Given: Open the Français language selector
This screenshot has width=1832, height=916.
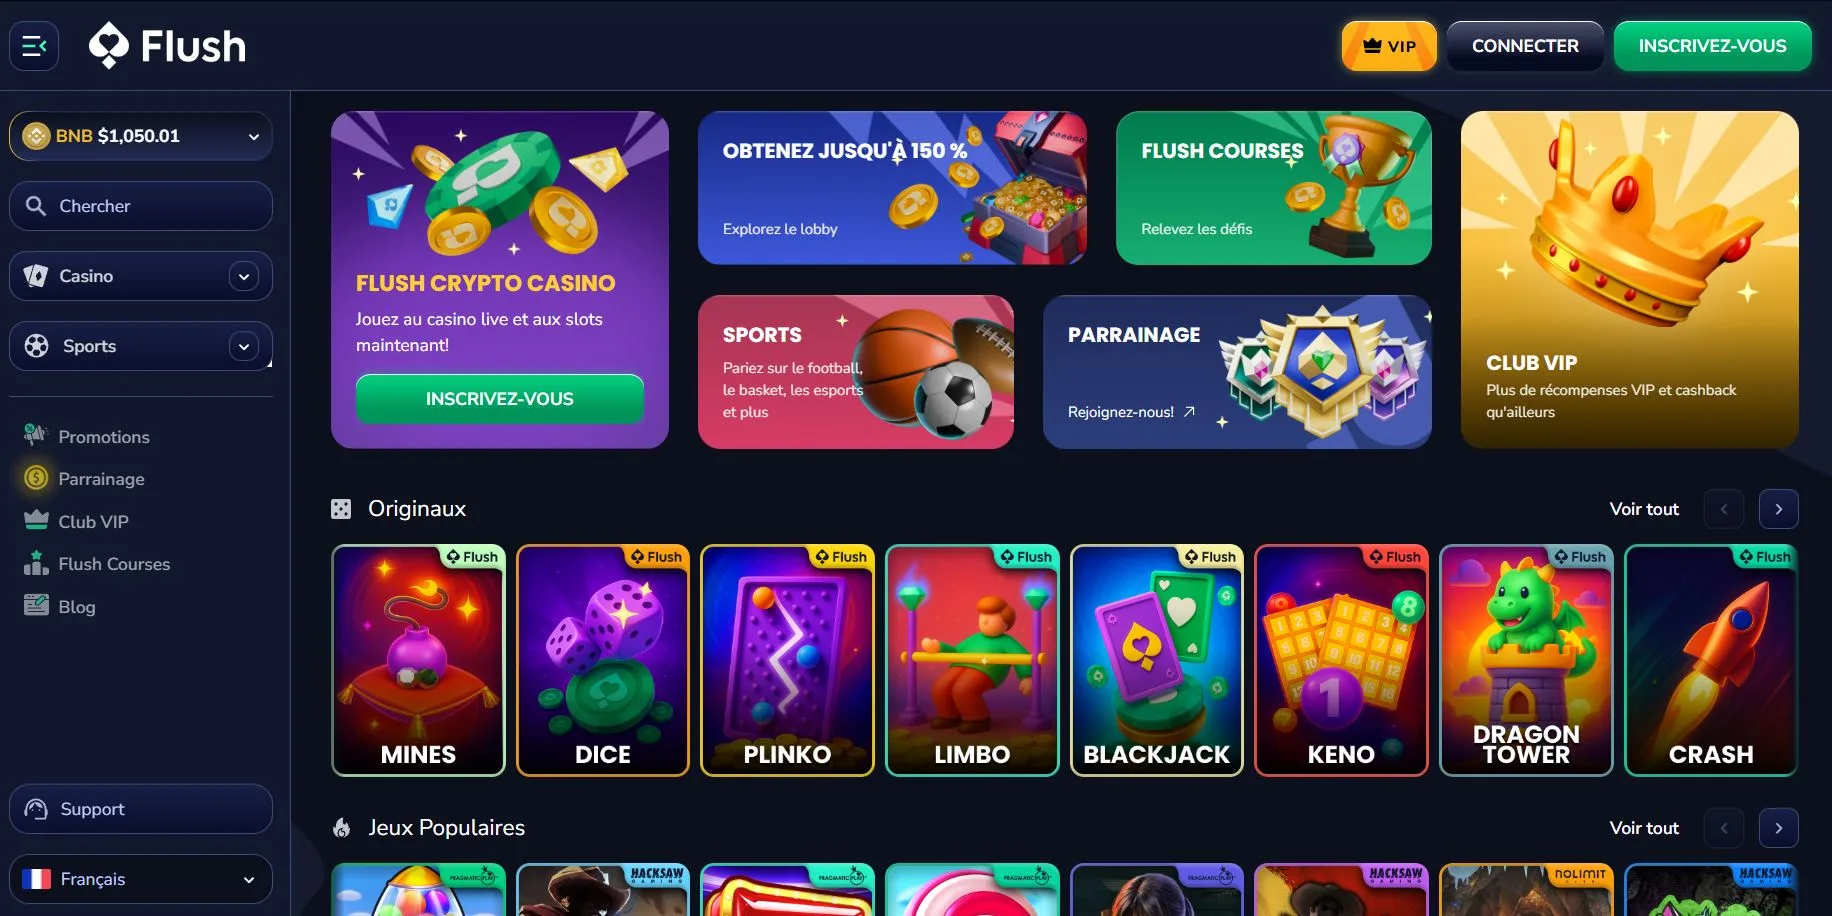Looking at the screenshot, I should tap(141, 879).
